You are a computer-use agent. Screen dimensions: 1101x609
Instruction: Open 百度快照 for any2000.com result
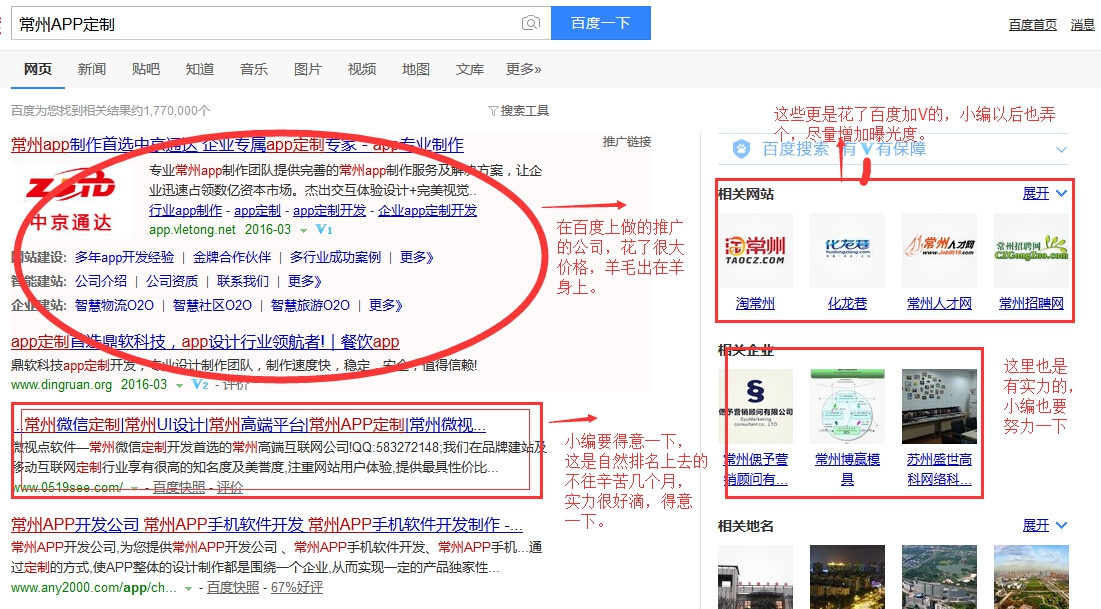tap(233, 587)
